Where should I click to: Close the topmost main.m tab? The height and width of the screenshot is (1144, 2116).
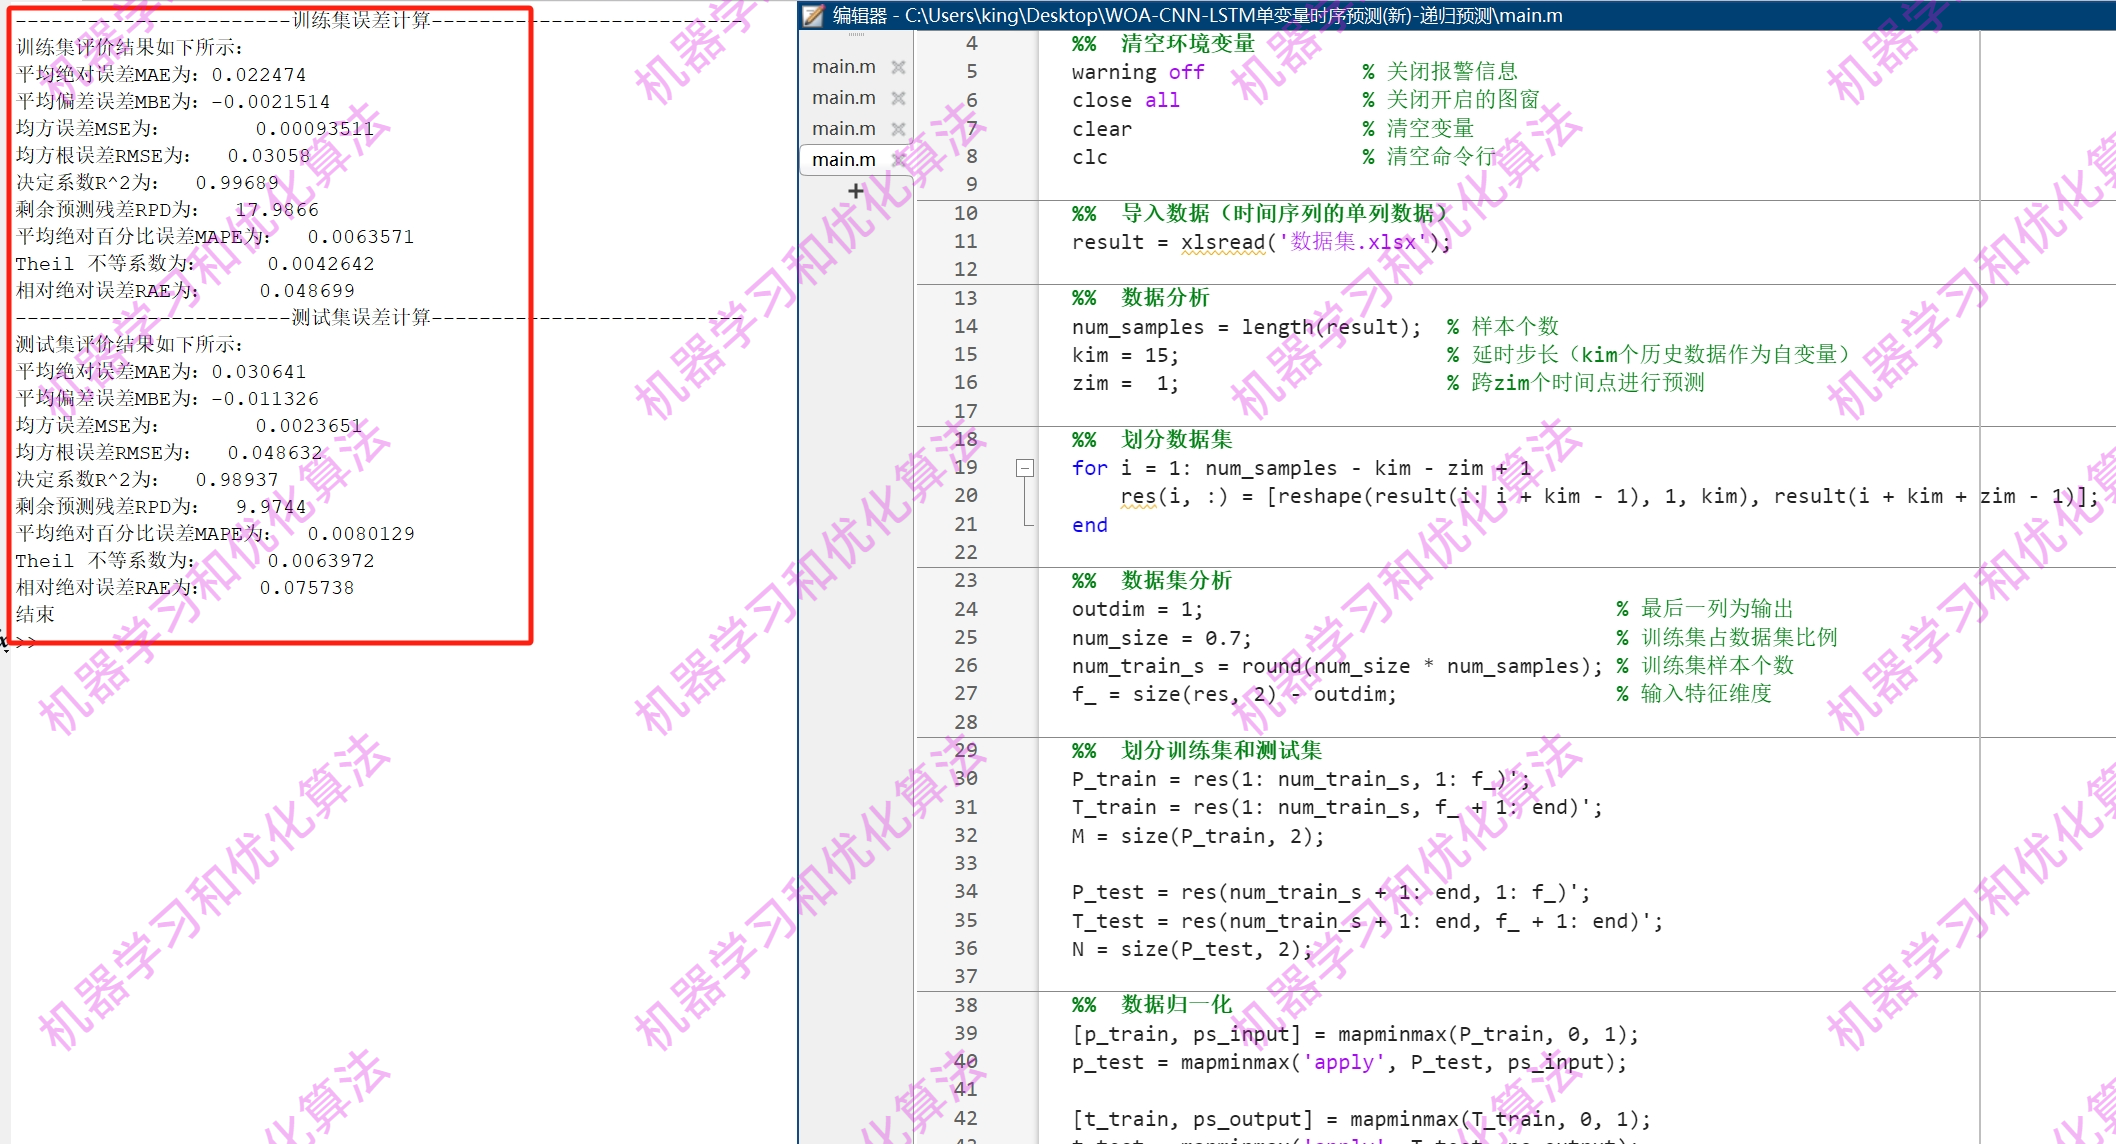coord(898,67)
